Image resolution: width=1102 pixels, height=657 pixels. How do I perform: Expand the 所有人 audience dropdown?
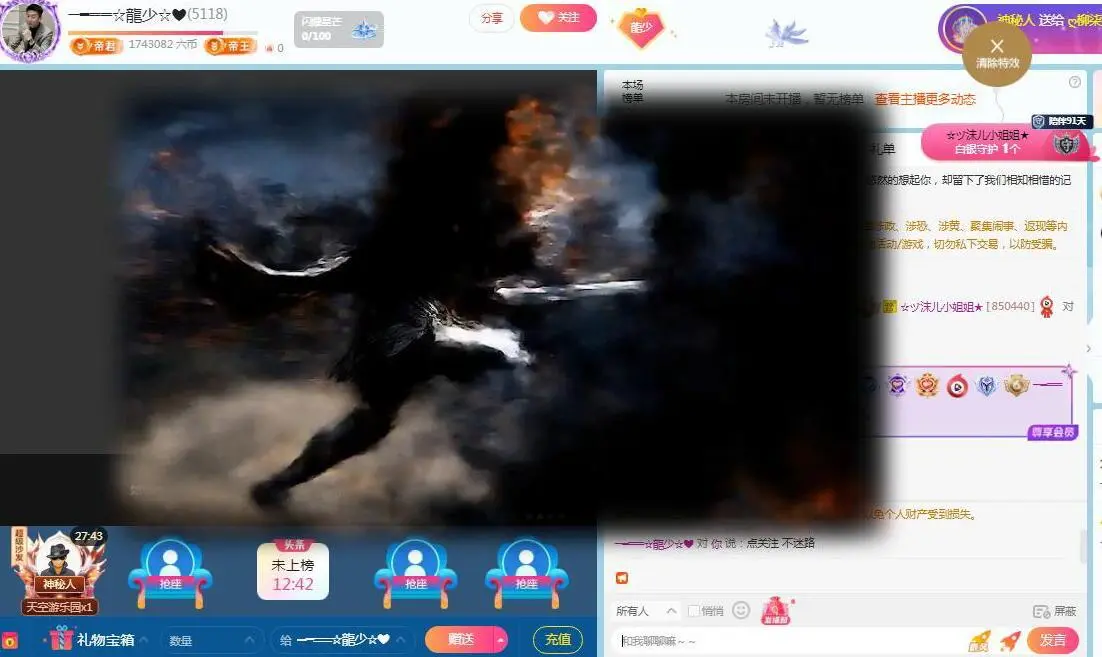646,611
